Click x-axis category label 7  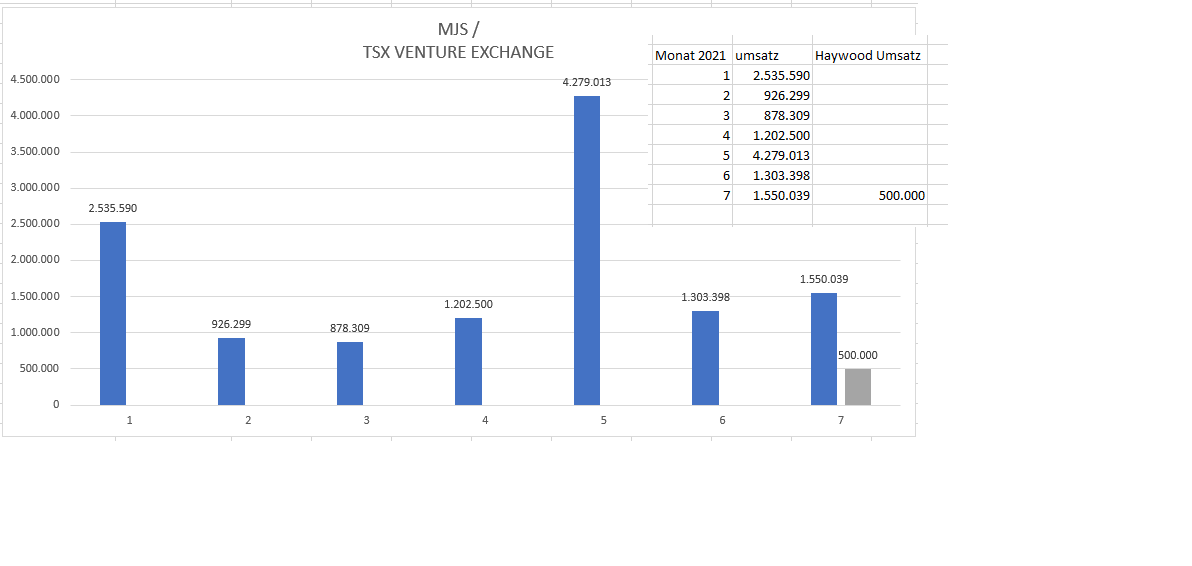841,420
